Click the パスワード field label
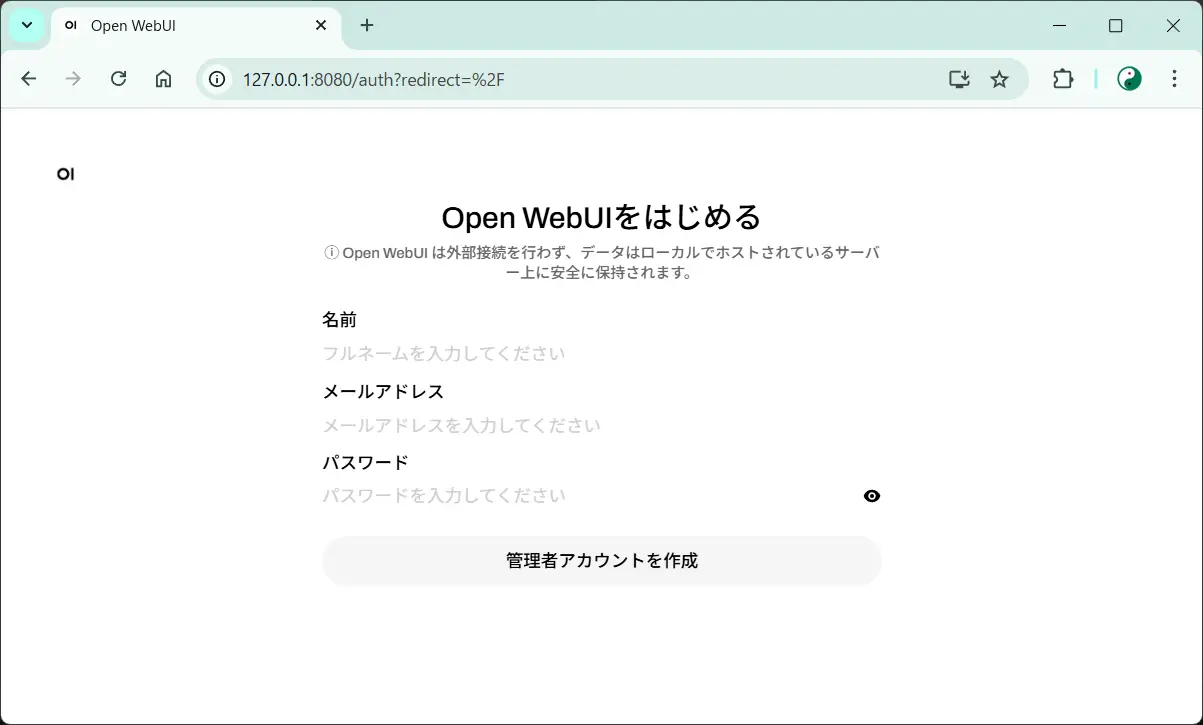This screenshot has width=1203, height=725. point(365,462)
